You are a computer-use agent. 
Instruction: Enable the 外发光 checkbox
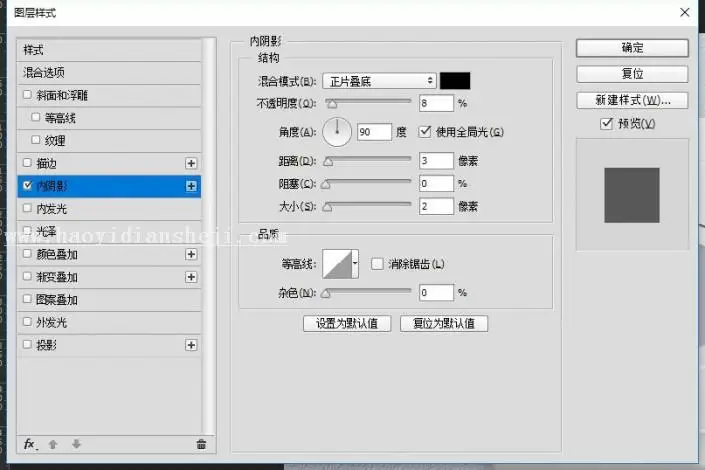(27, 322)
